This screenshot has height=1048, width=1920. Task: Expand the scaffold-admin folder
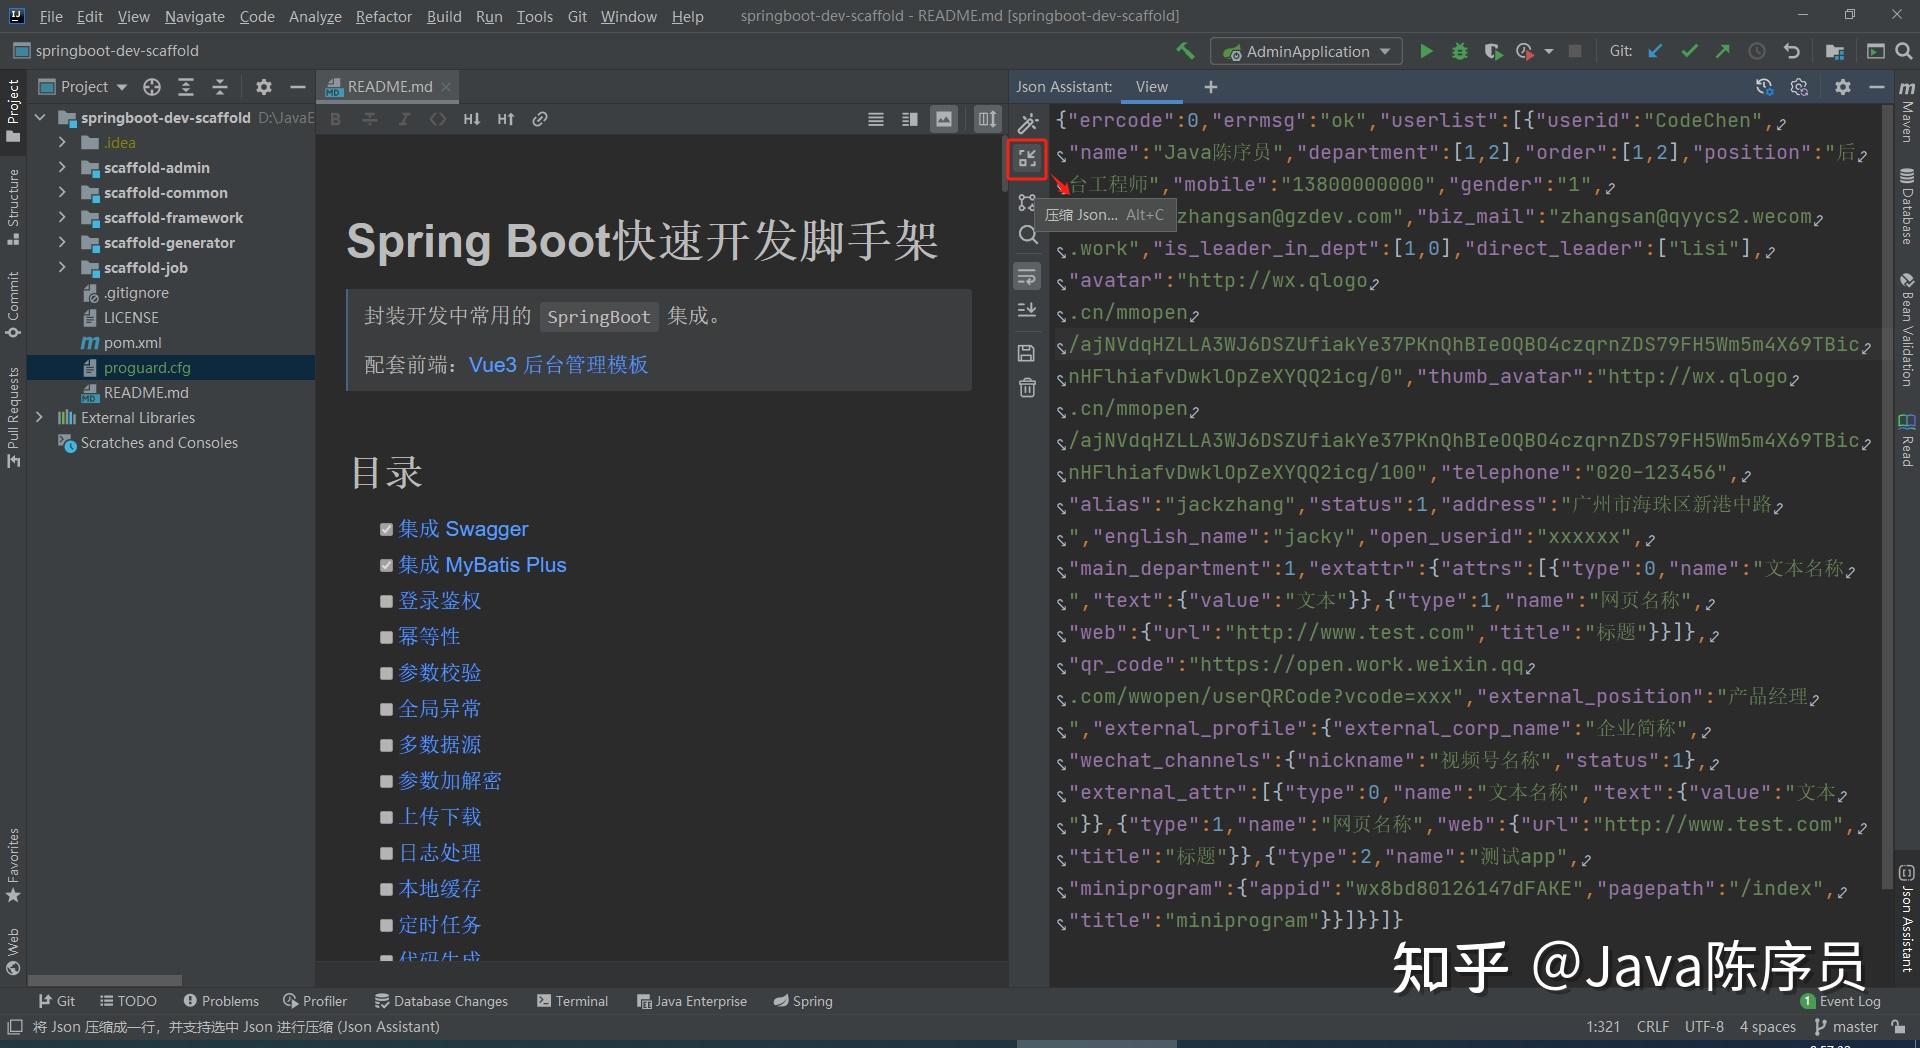coord(62,167)
